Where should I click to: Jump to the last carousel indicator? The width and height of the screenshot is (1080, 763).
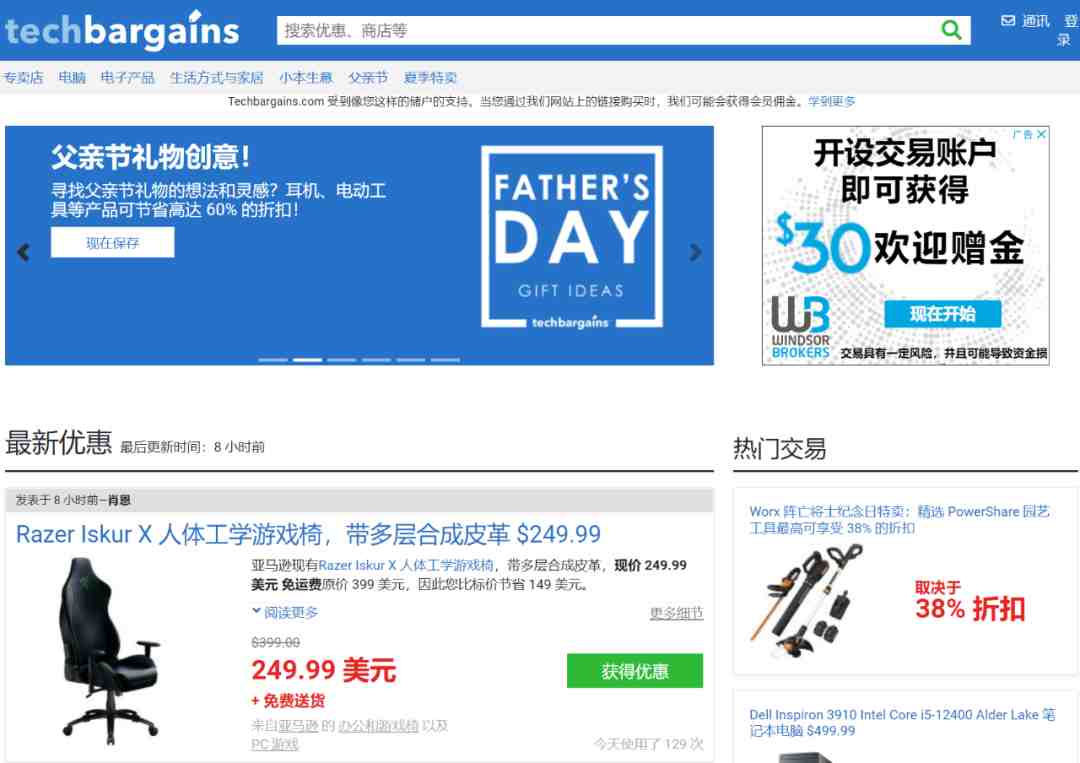coord(445,359)
